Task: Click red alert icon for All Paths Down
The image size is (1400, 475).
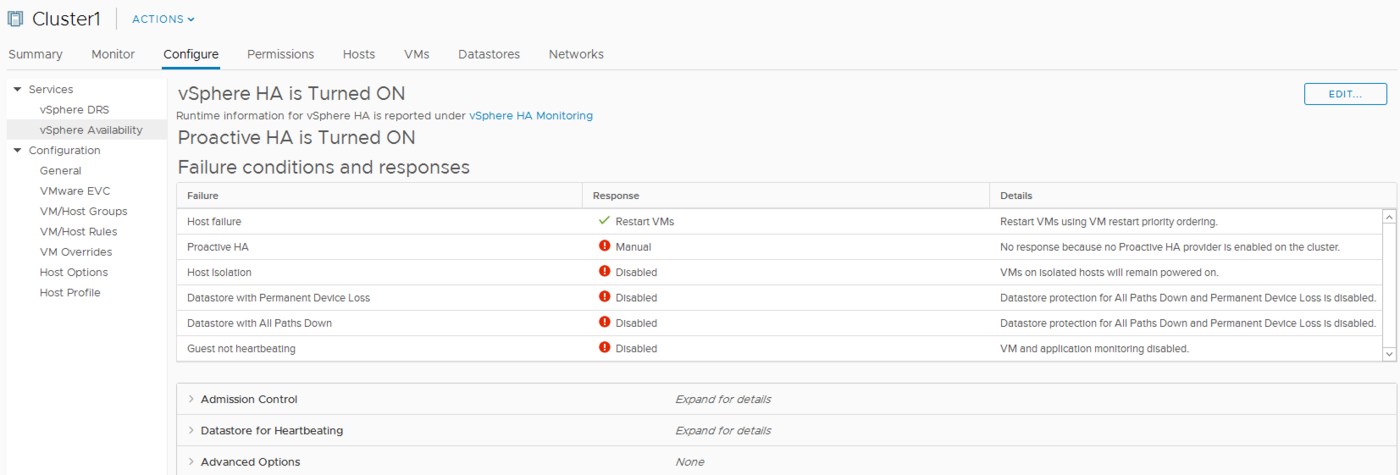Action: pos(603,323)
